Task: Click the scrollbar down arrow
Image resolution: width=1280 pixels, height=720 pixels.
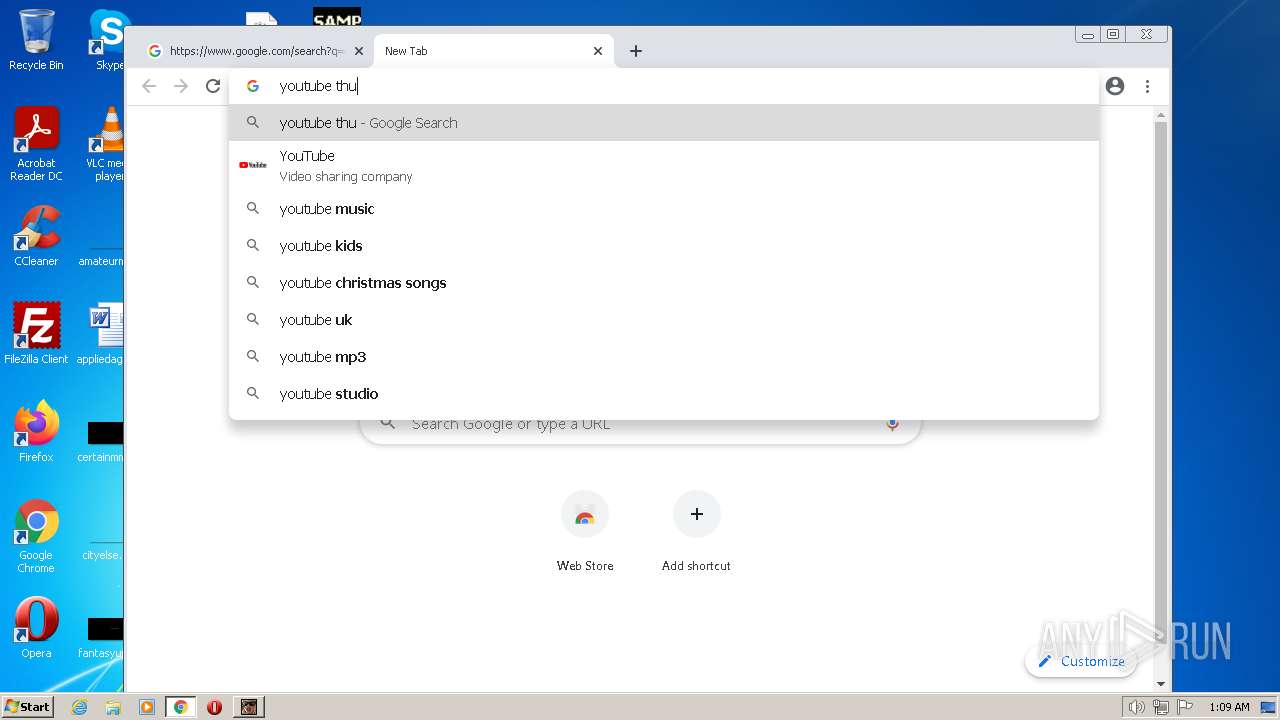Action: (1160, 684)
